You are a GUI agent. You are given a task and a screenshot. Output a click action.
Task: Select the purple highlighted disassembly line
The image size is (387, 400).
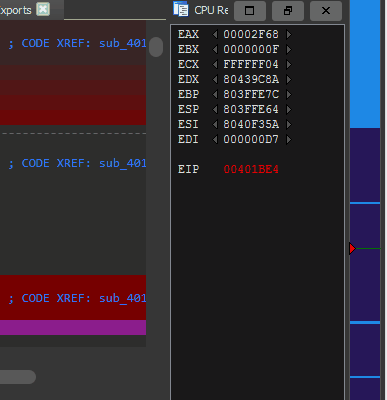point(73,328)
